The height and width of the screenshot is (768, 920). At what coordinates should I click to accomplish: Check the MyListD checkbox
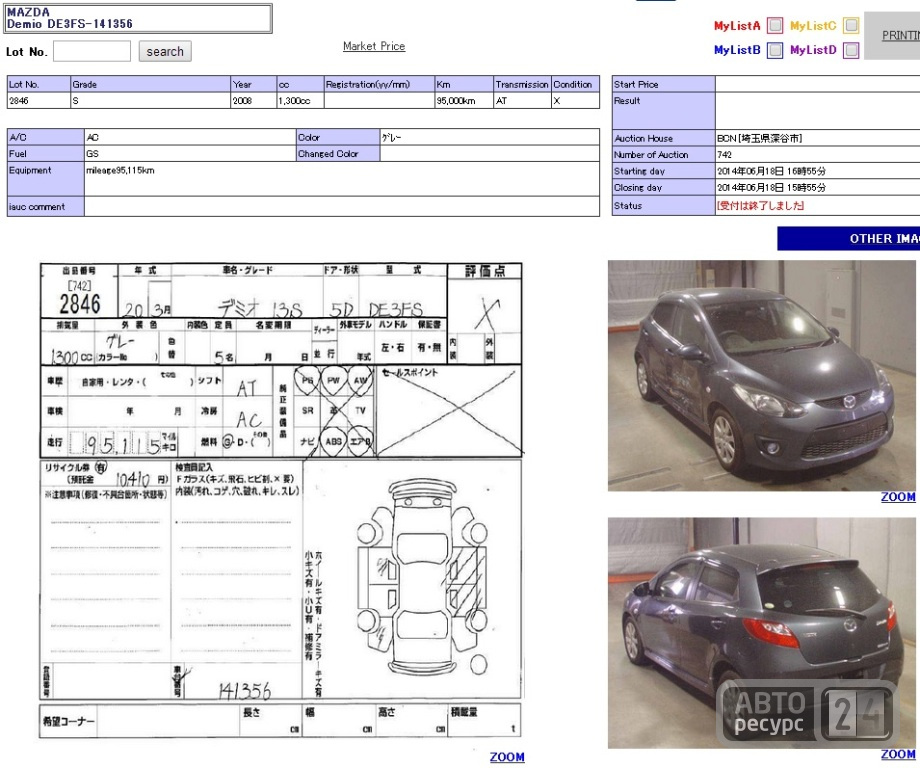click(851, 50)
